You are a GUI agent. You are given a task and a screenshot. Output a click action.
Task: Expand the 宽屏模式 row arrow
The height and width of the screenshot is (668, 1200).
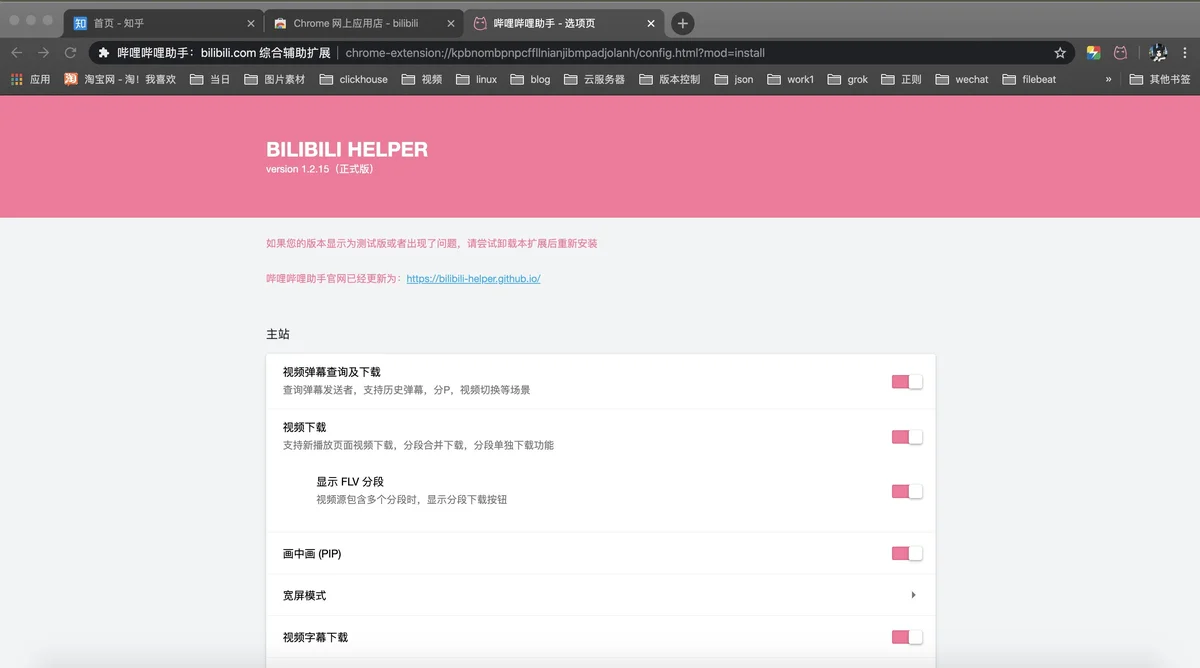(x=913, y=595)
